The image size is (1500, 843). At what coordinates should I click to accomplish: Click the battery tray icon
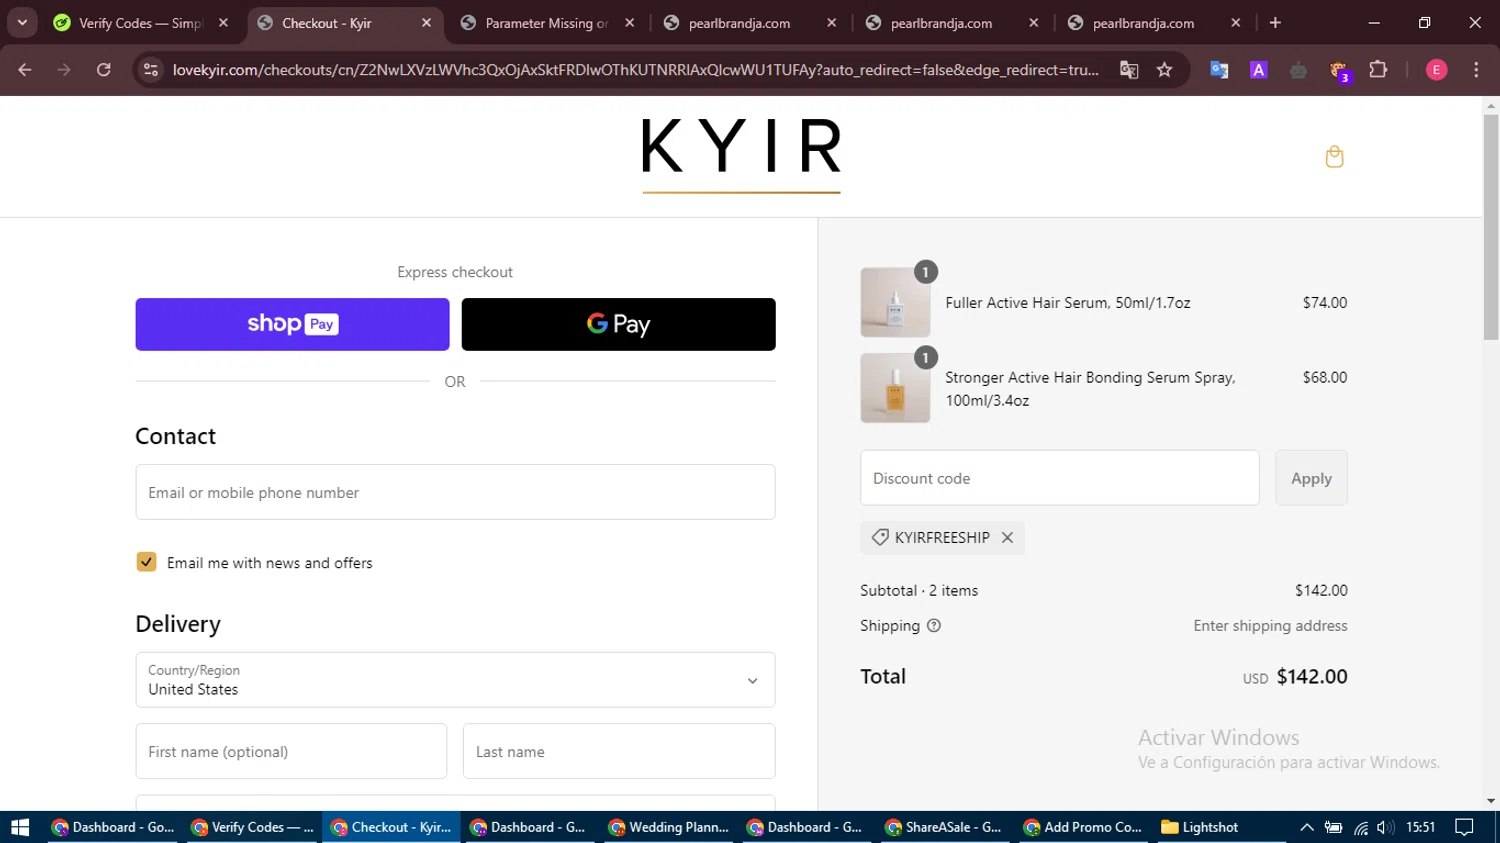click(x=1333, y=827)
